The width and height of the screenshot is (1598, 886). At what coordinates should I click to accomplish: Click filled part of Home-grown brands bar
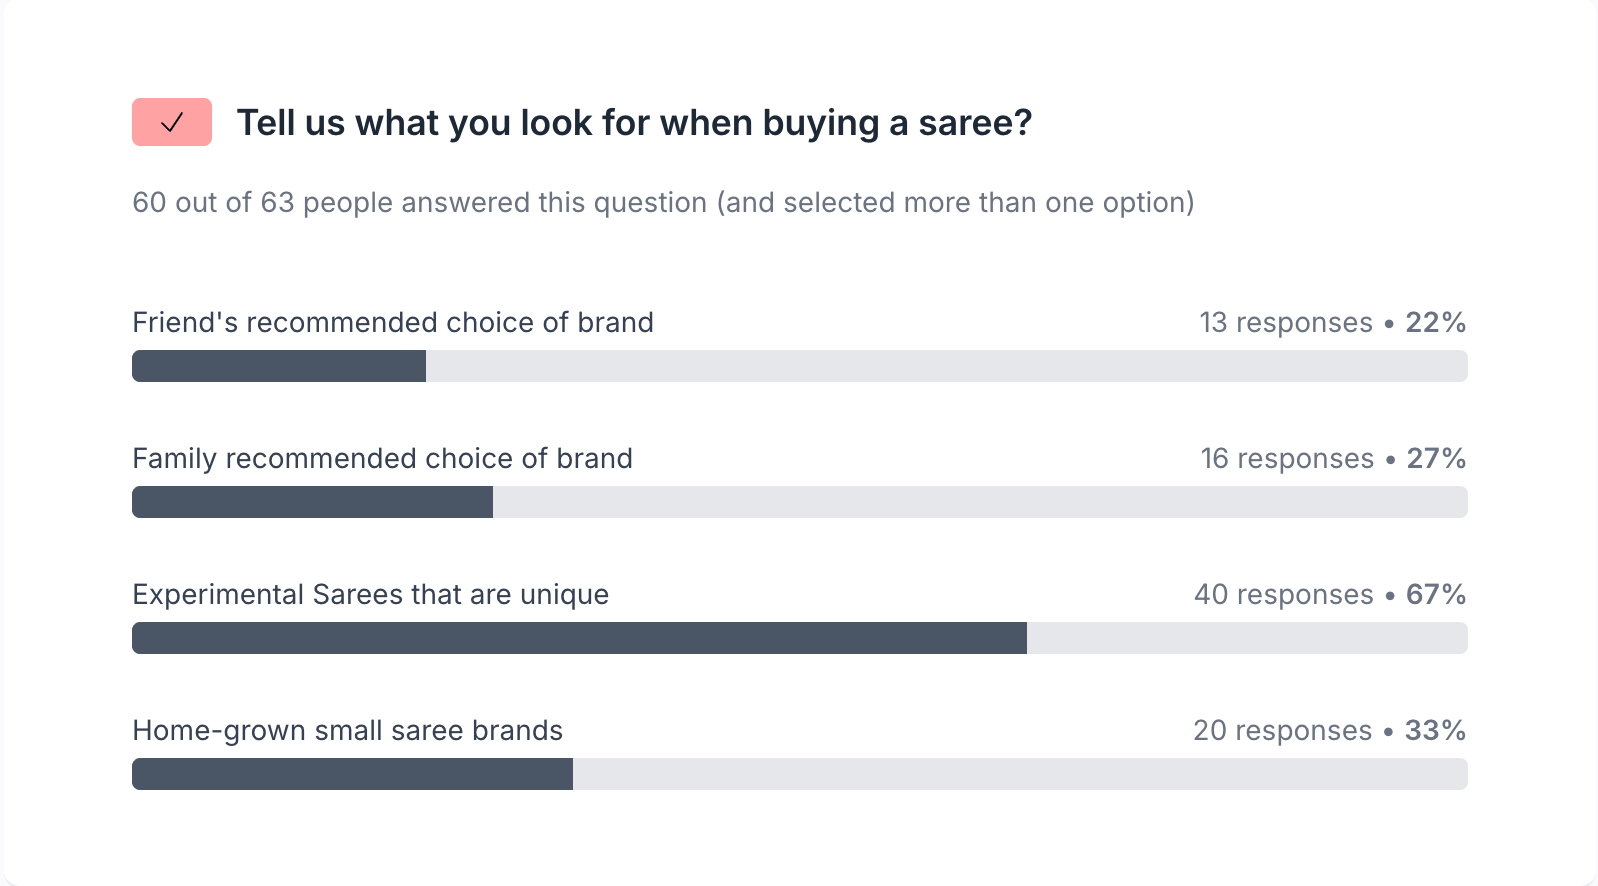point(352,774)
